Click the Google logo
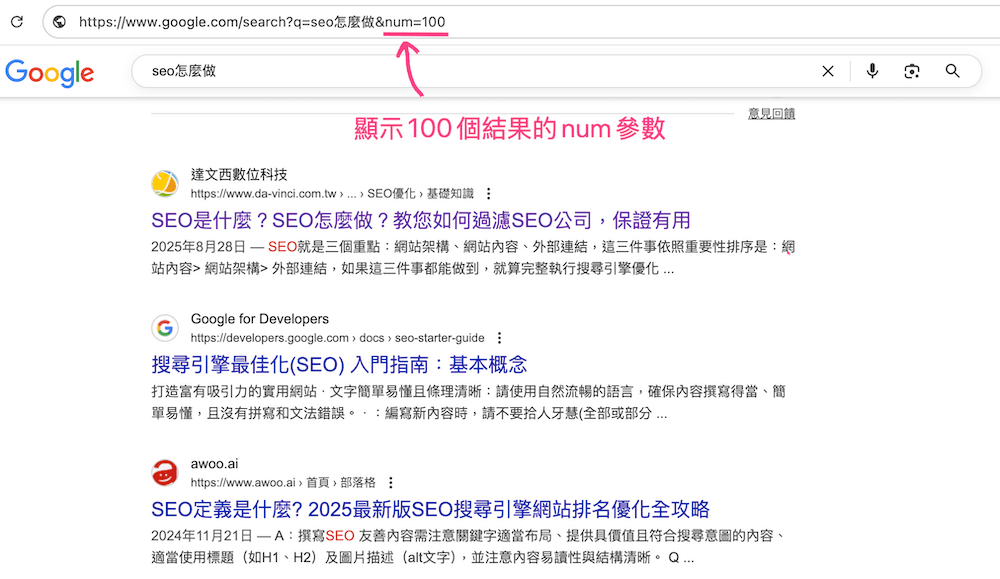 tap(49, 72)
